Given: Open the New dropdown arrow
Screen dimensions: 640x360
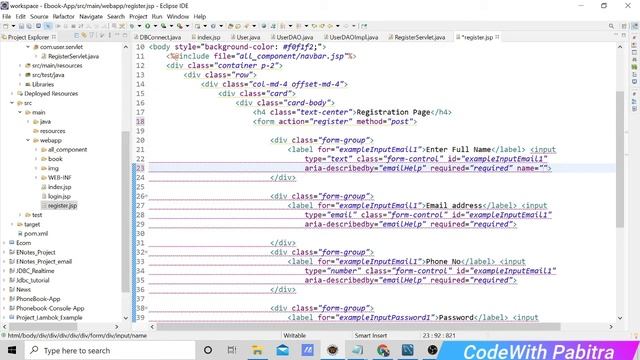Looking at the screenshot, I should [13, 26].
